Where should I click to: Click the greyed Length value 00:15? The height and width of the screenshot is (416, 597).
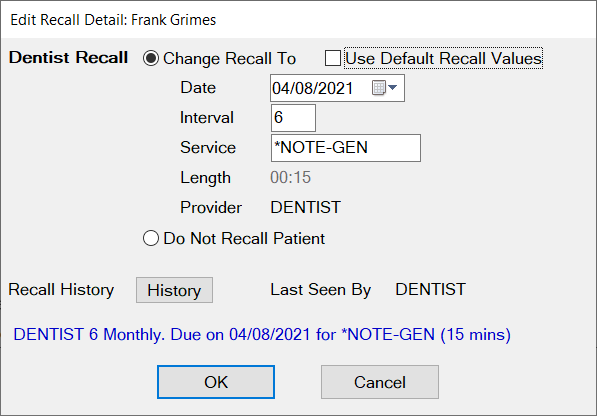[291, 177]
